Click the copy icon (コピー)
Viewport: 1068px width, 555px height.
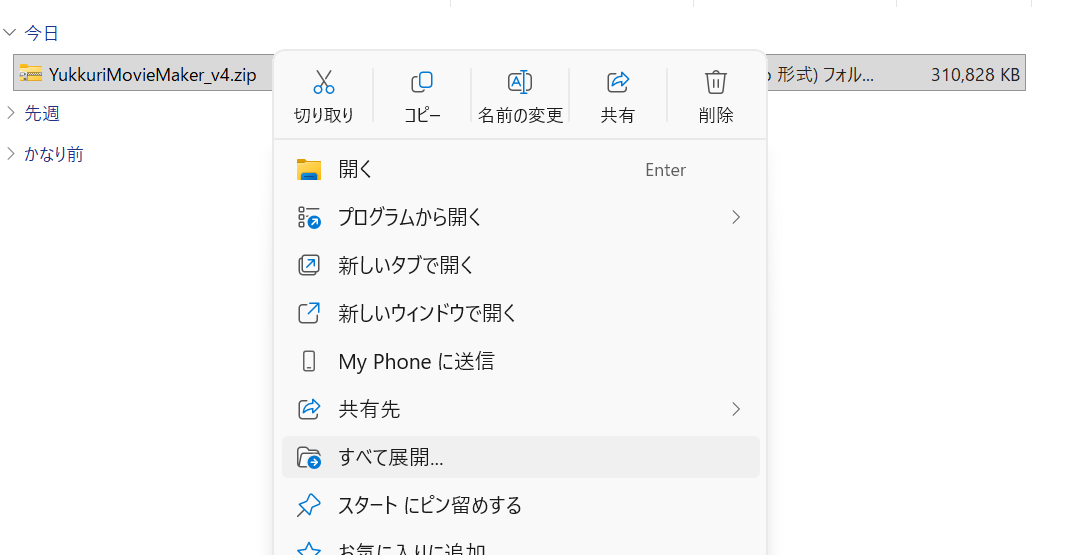click(422, 82)
